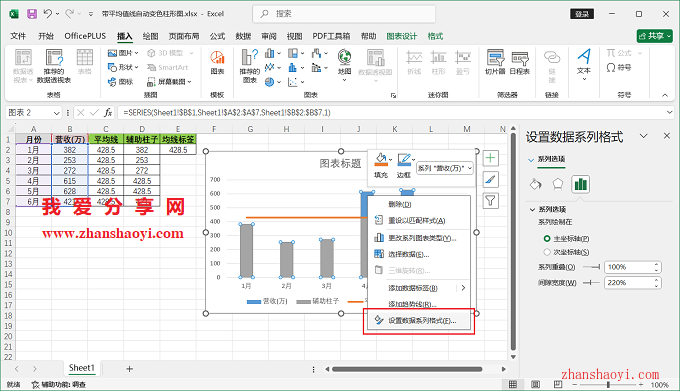Switch to Page Break Preview view

(x=558, y=384)
